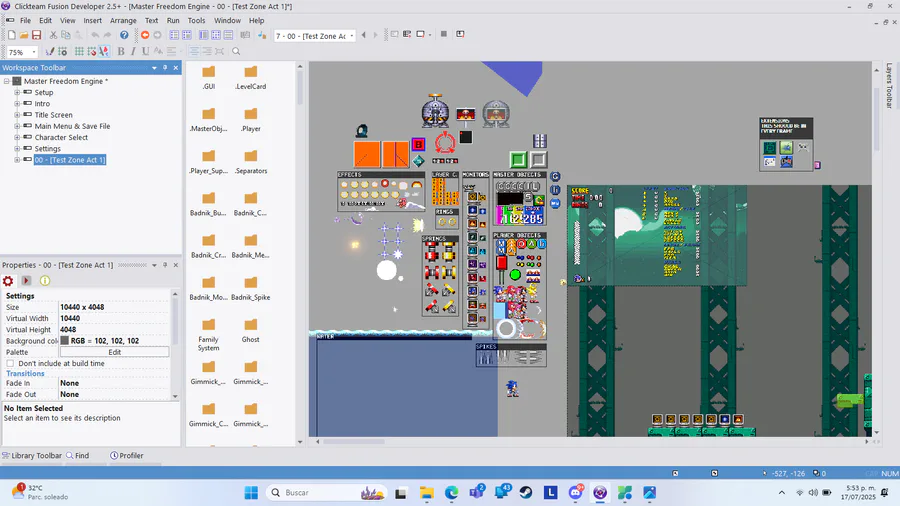The height and width of the screenshot is (506, 900).
Task: Toggle the highlighted font tool icon
Action: click(x=103, y=52)
